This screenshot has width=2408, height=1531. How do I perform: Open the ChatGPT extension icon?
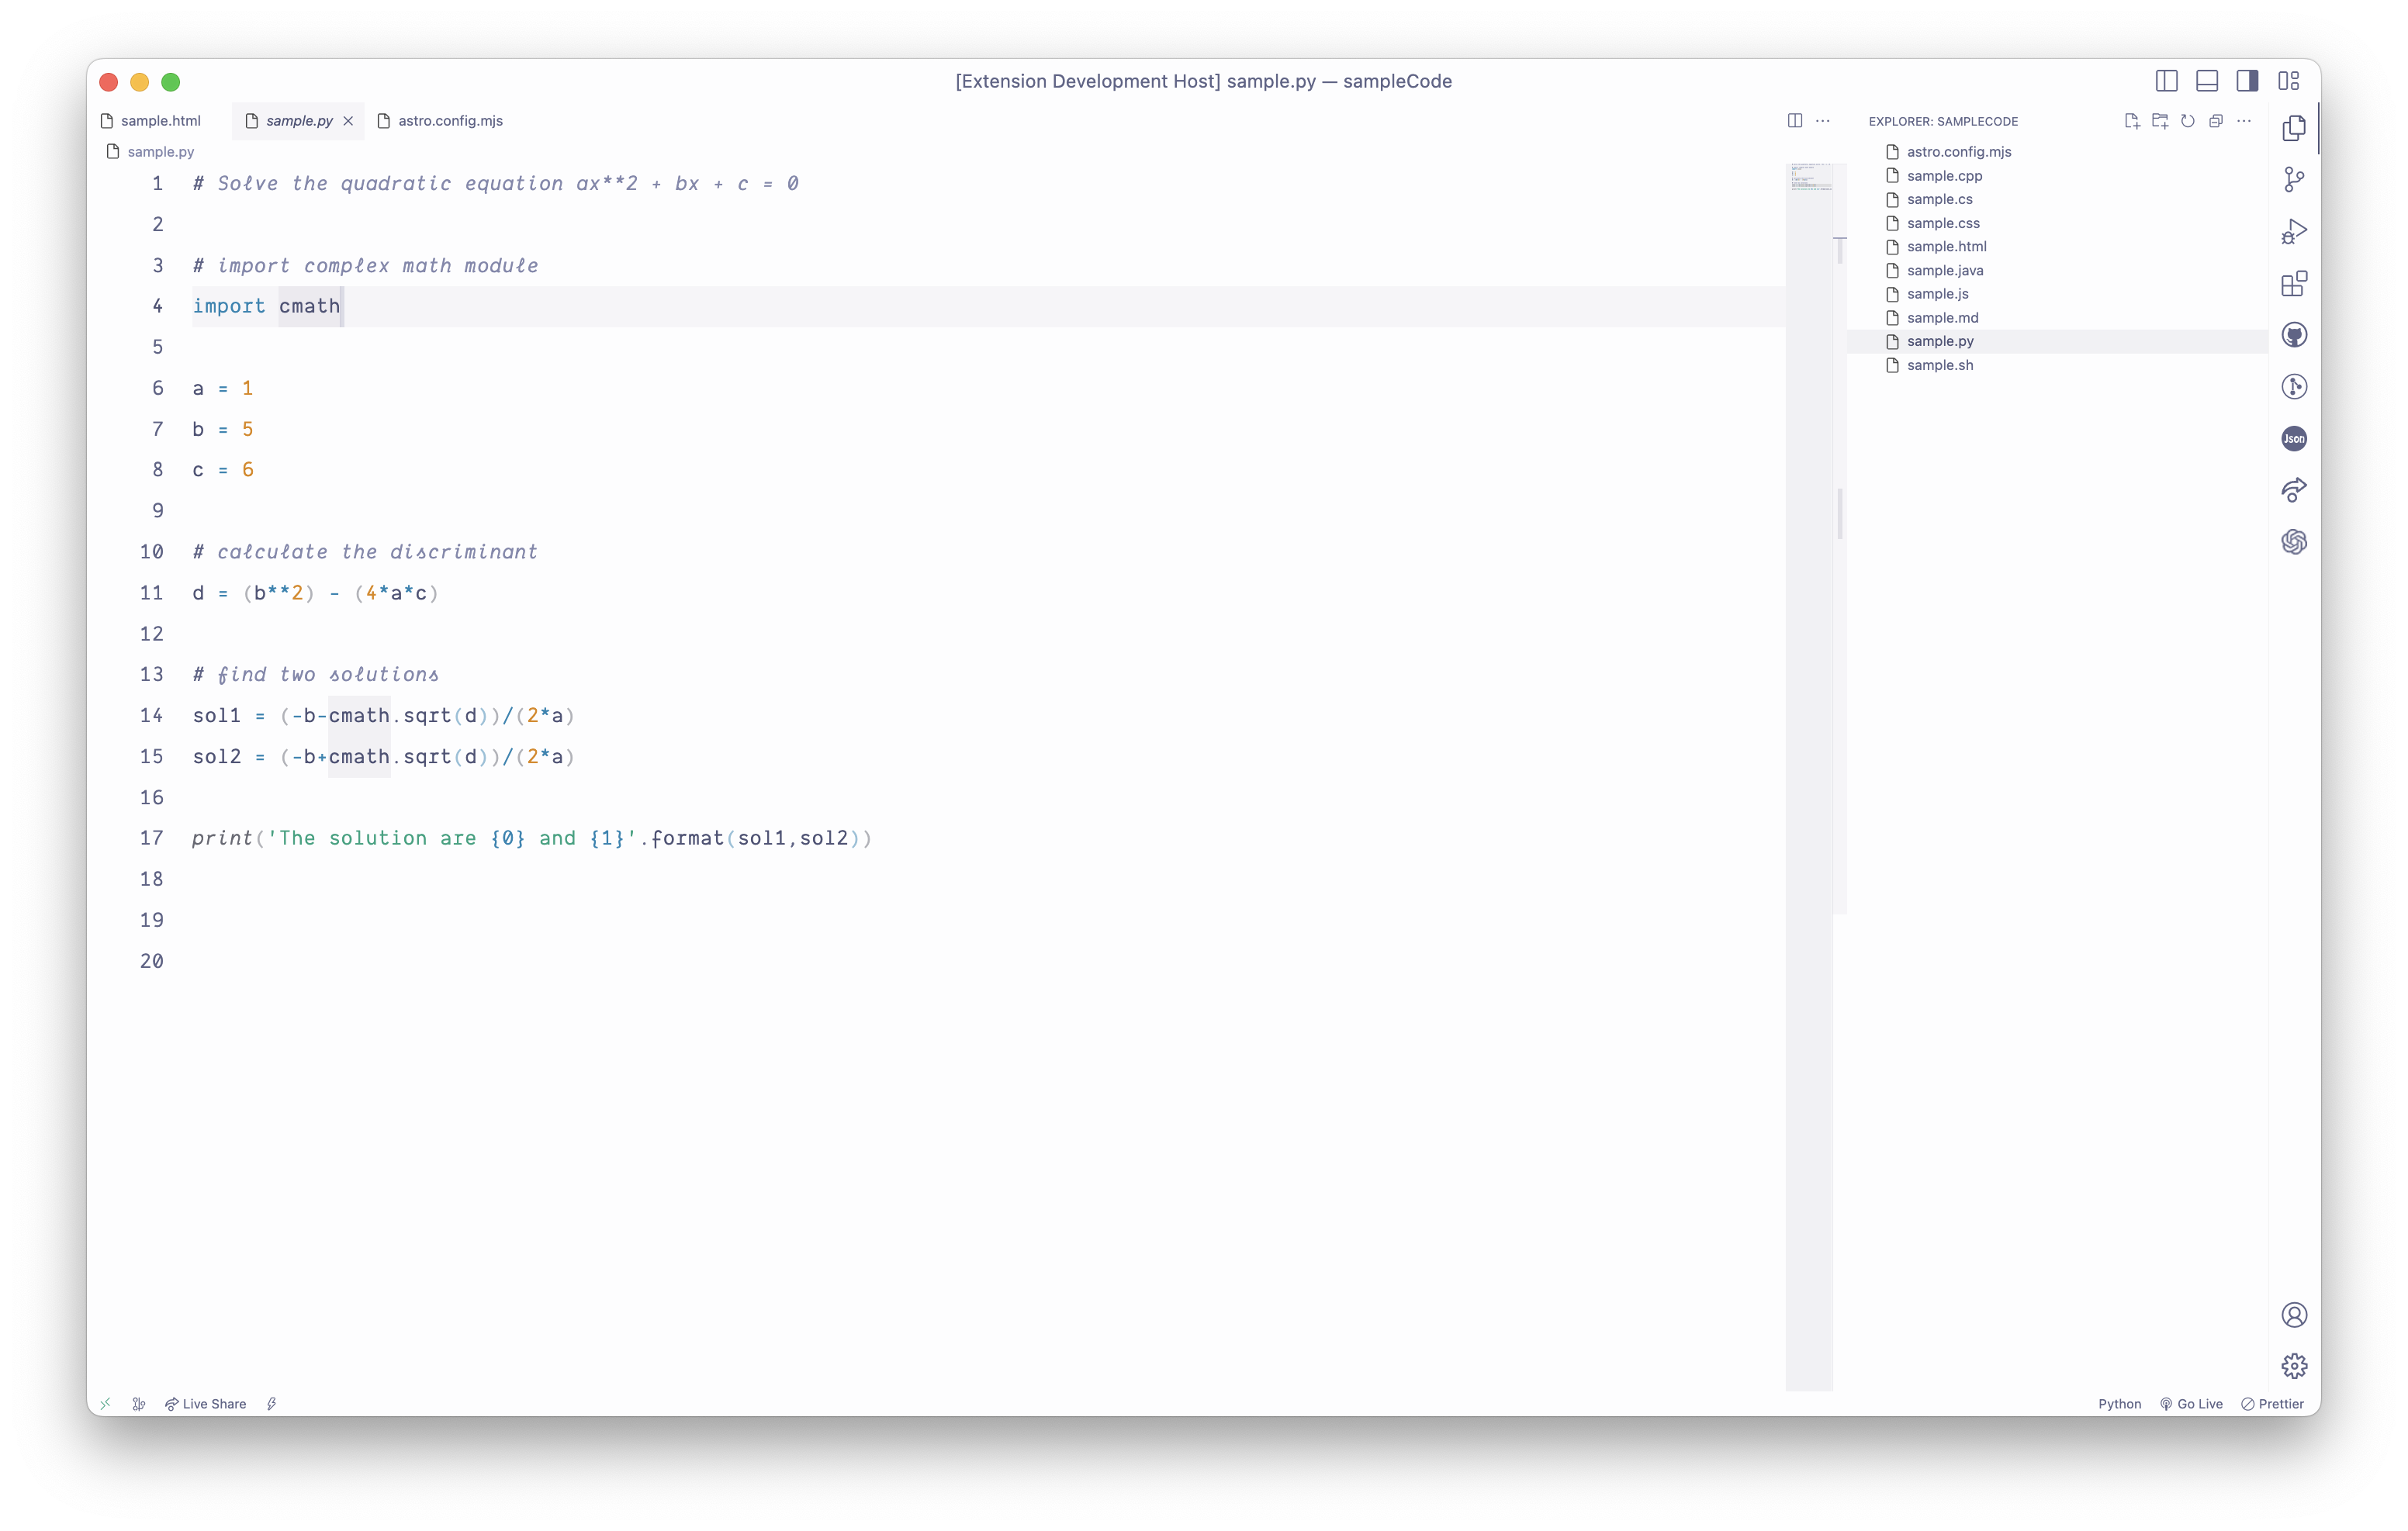(2294, 542)
